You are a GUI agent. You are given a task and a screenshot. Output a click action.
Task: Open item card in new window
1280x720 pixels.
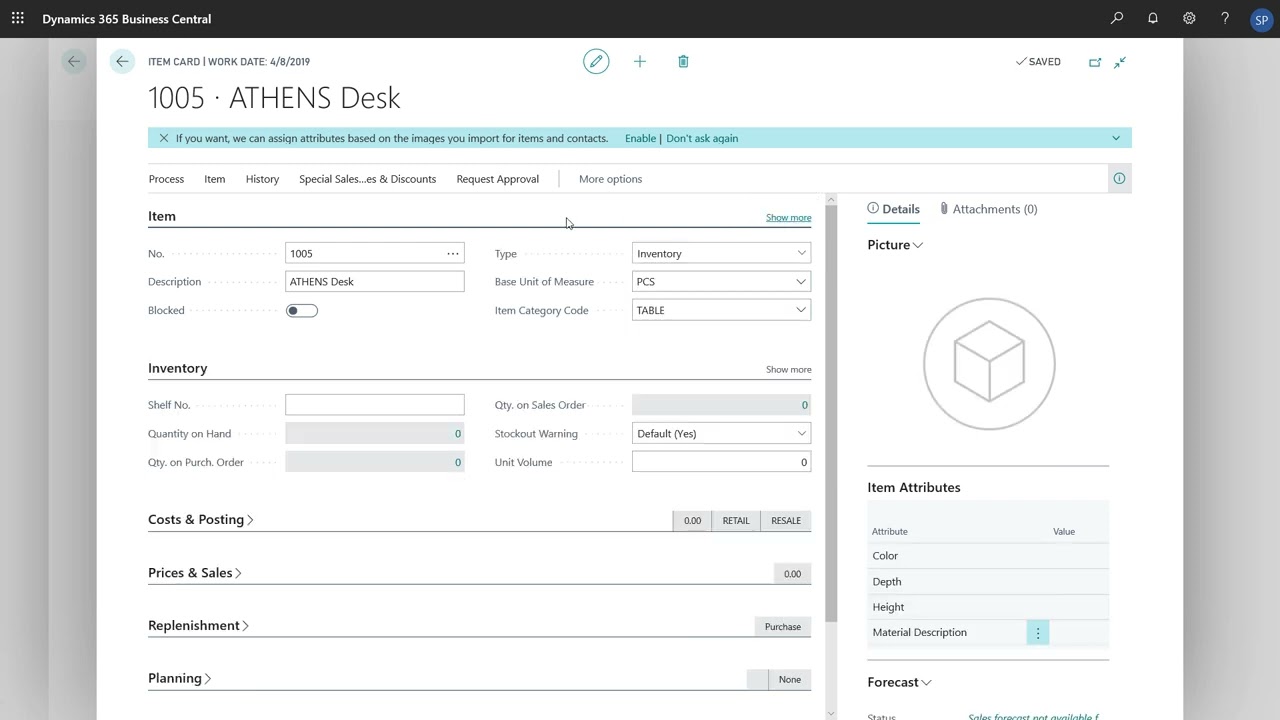(1095, 62)
